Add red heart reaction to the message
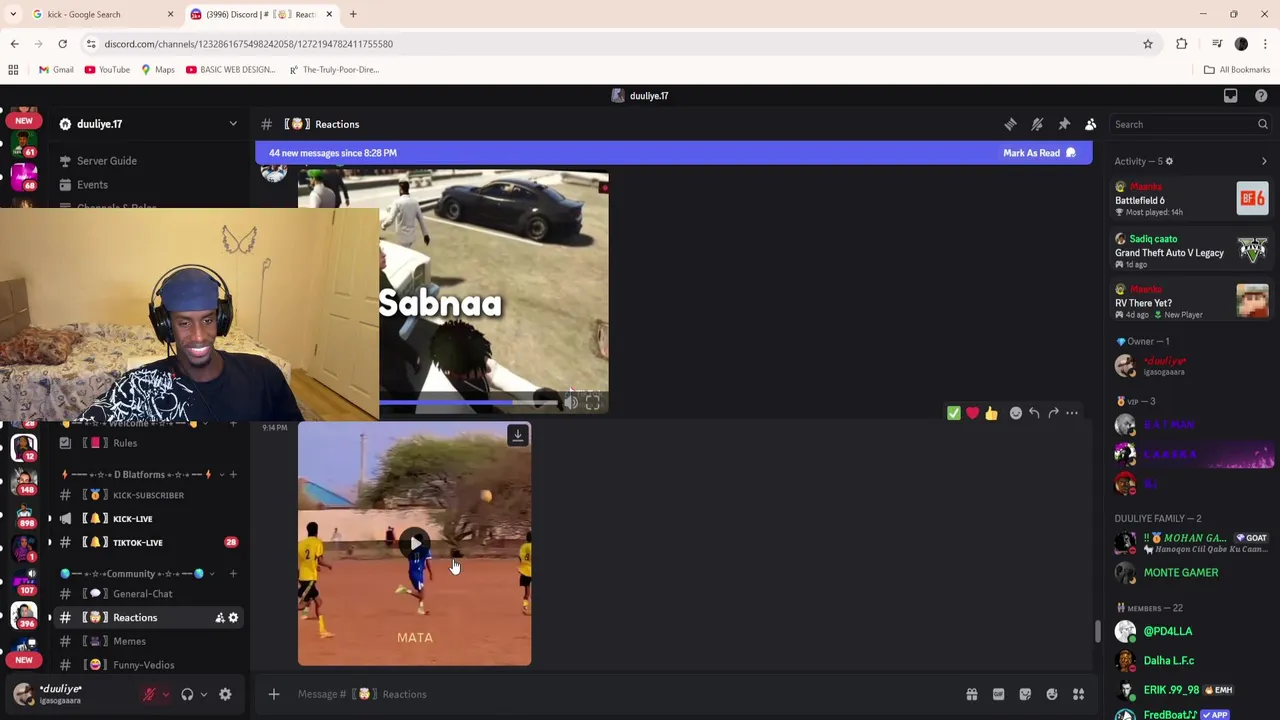 coord(972,413)
